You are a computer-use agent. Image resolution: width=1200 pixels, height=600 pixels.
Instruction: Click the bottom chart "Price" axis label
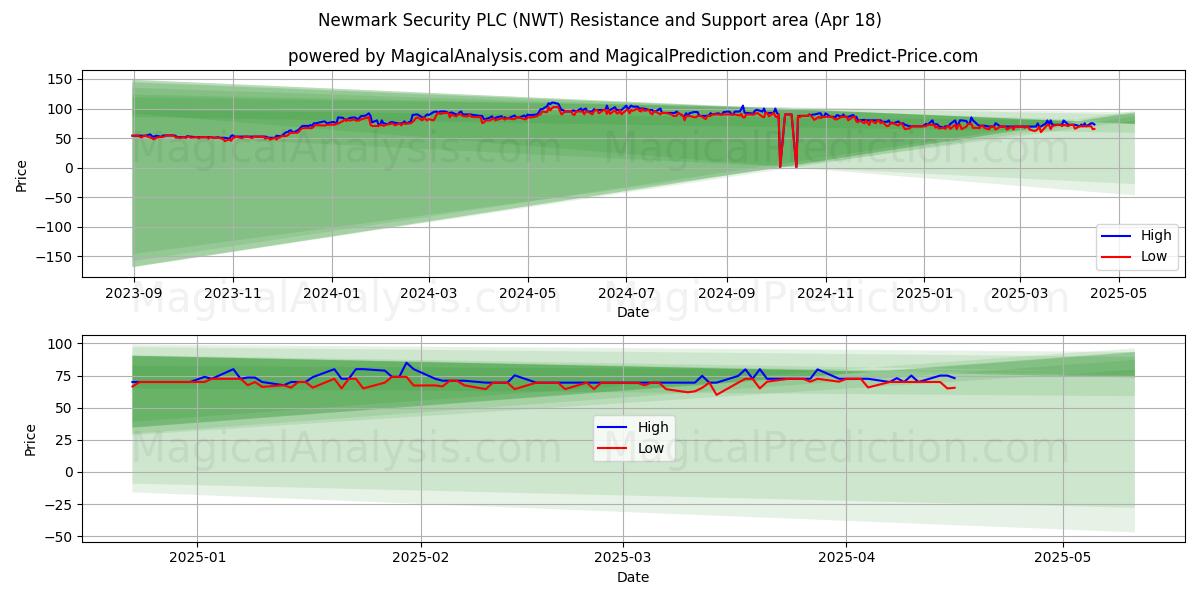(x=30, y=440)
